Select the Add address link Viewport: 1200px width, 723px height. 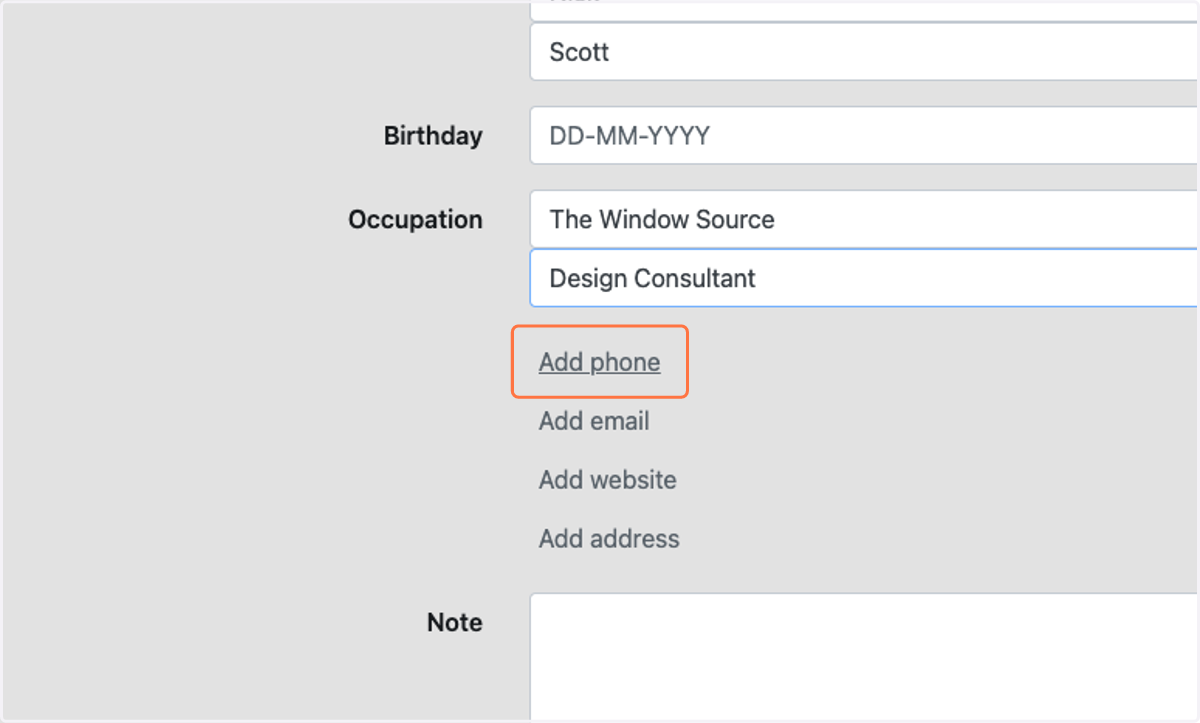(x=609, y=539)
